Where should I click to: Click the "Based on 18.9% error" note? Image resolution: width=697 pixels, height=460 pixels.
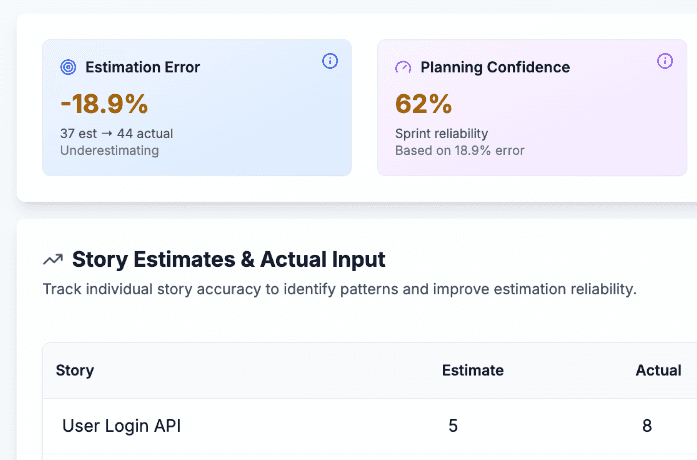coord(460,151)
